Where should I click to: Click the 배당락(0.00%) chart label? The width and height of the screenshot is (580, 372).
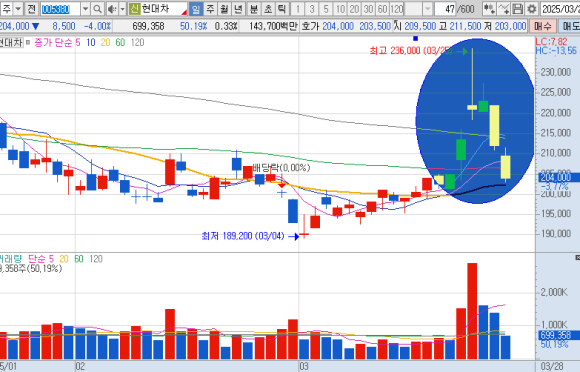[281, 168]
